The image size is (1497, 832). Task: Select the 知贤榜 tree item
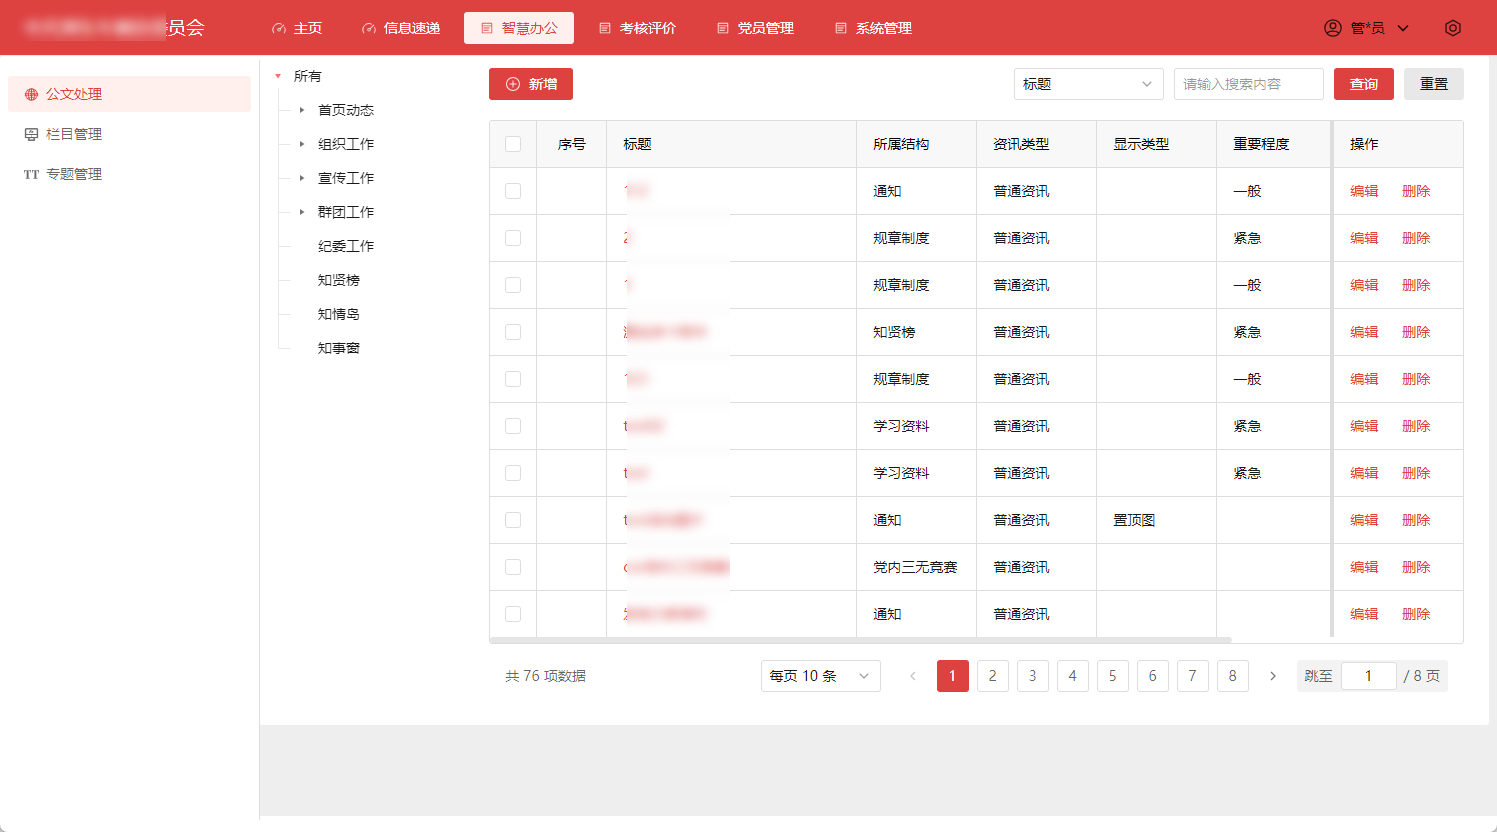click(x=339, y=280)
